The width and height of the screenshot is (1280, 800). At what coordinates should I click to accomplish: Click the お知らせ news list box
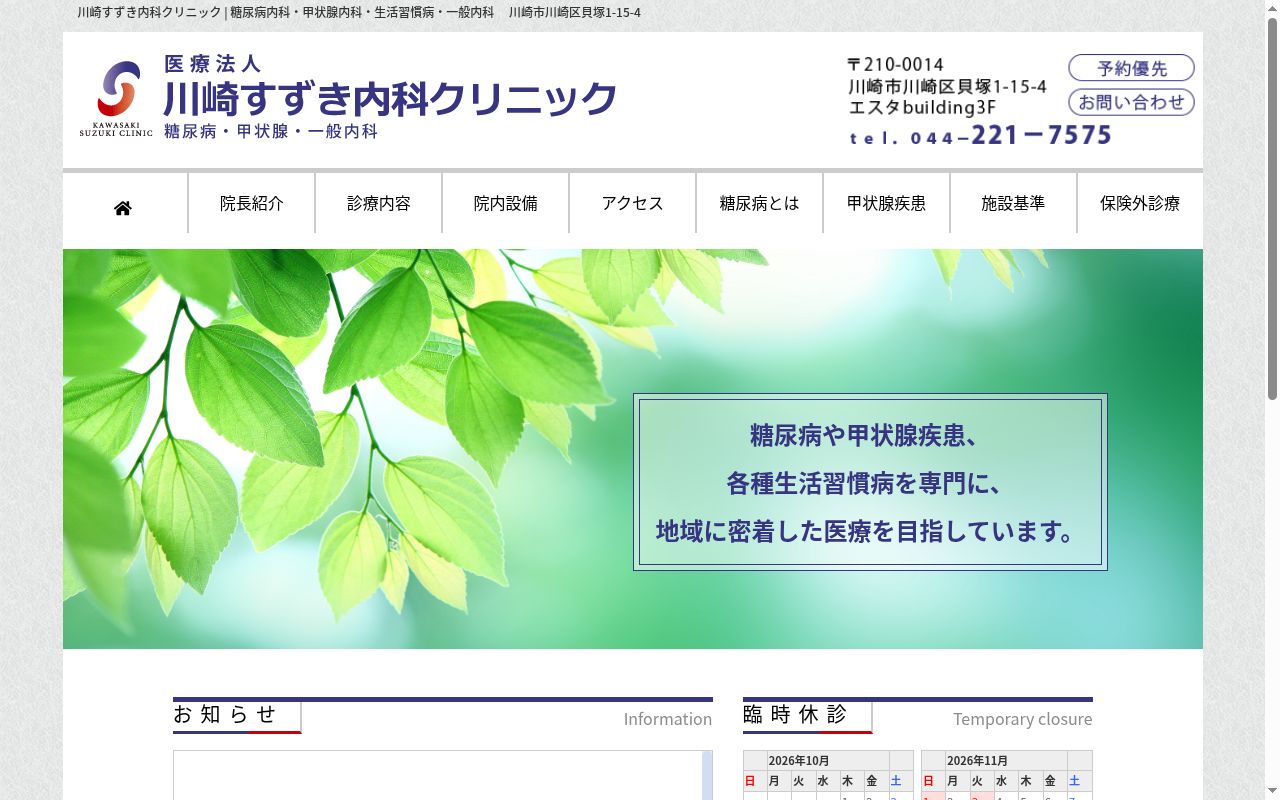[x=443, y=775]
